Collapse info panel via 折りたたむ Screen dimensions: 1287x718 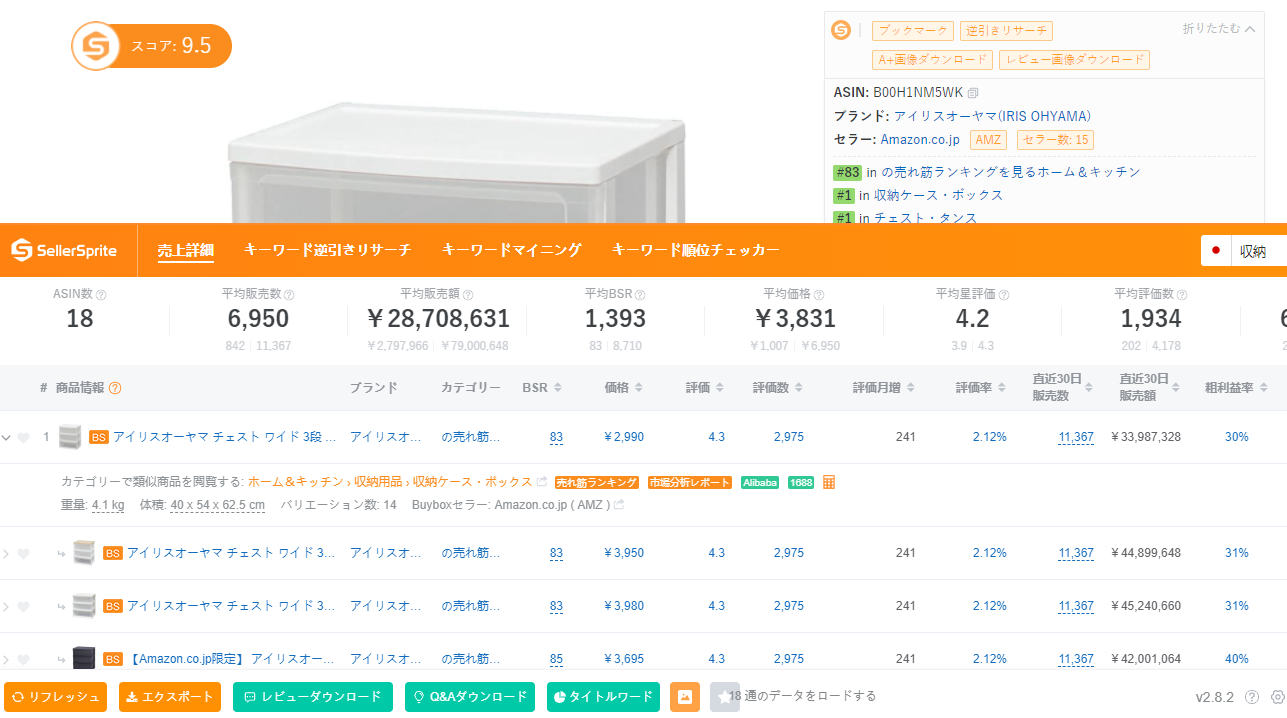point(1218,29)
